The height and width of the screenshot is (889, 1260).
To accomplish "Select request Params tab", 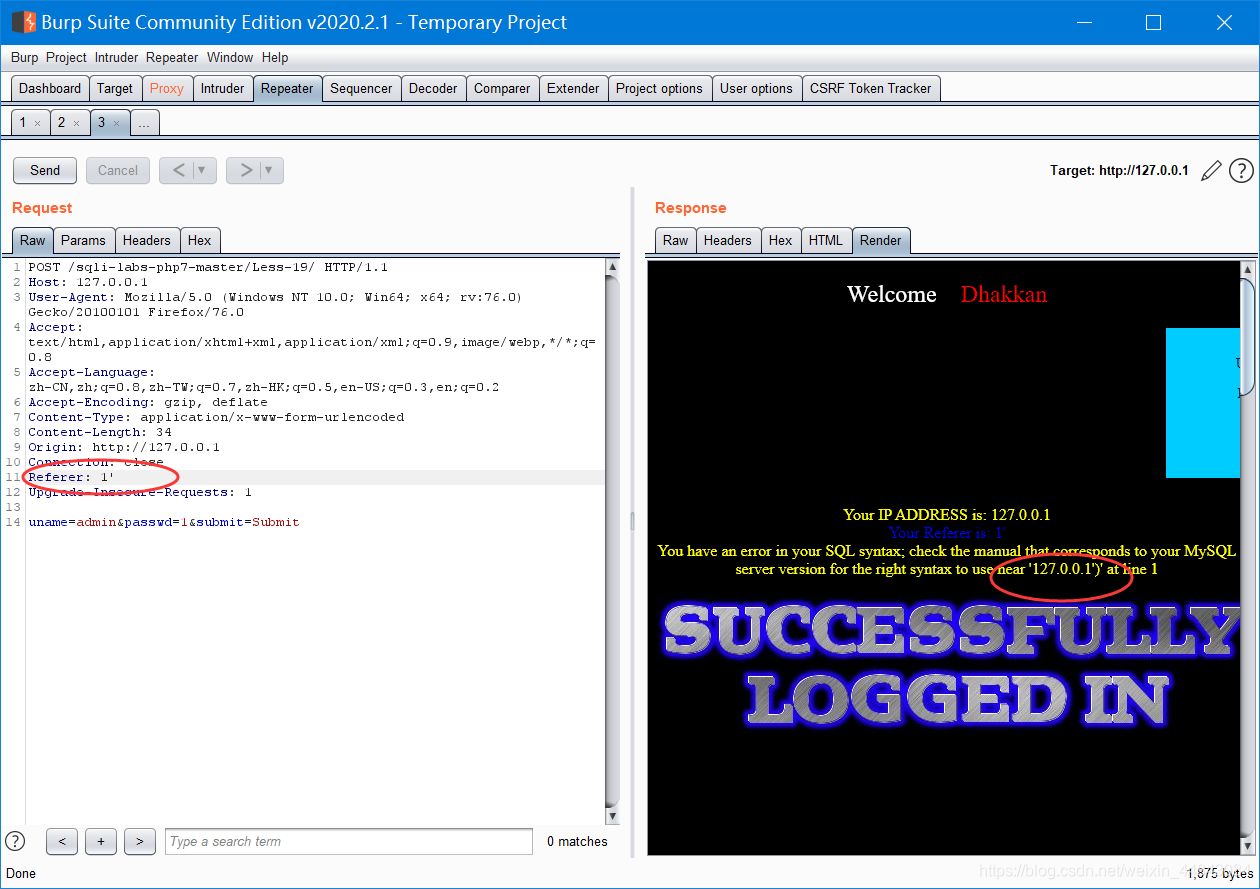I will click(x=83, y=240).
